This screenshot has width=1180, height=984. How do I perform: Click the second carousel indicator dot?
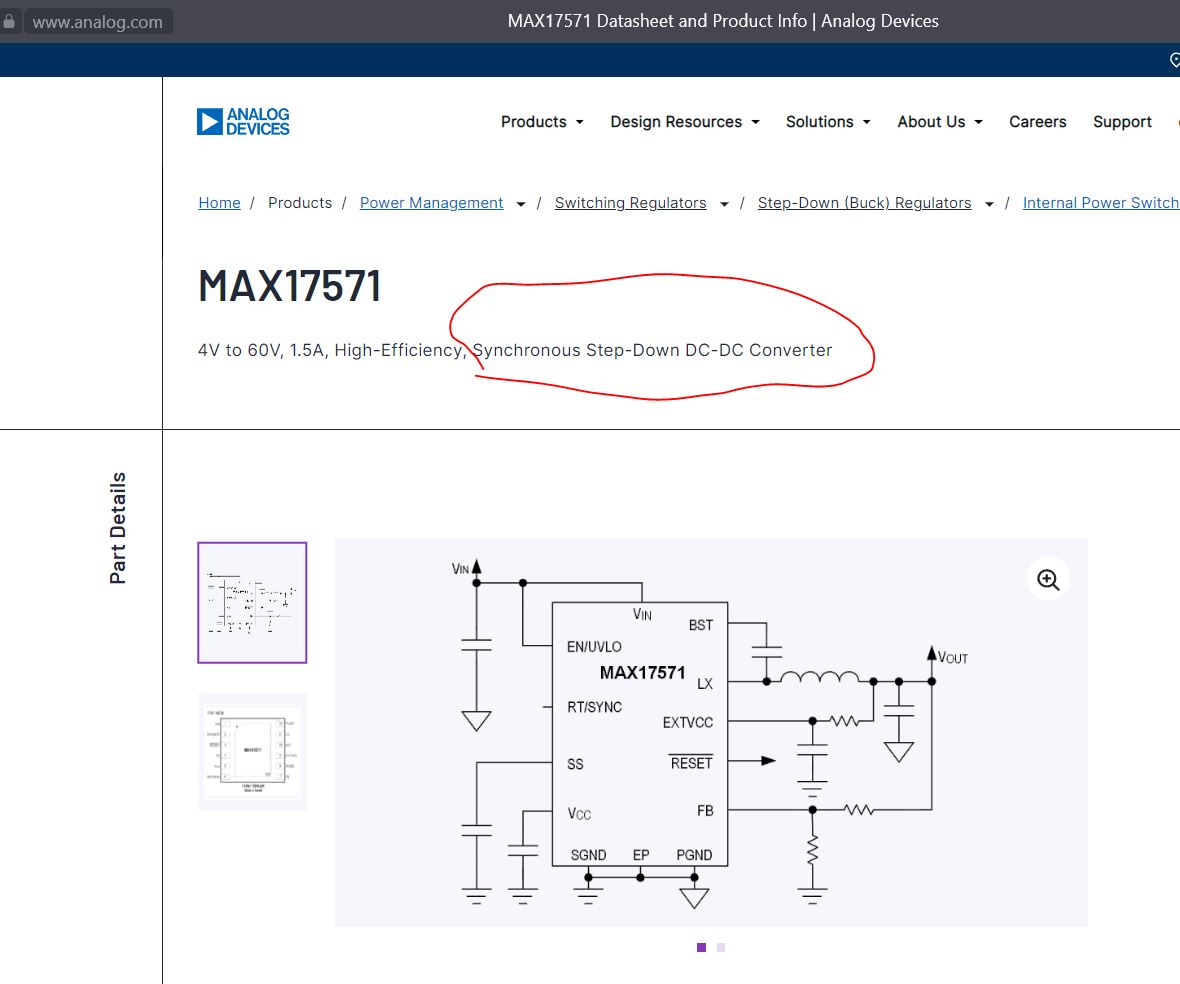(x=721, y=947)
